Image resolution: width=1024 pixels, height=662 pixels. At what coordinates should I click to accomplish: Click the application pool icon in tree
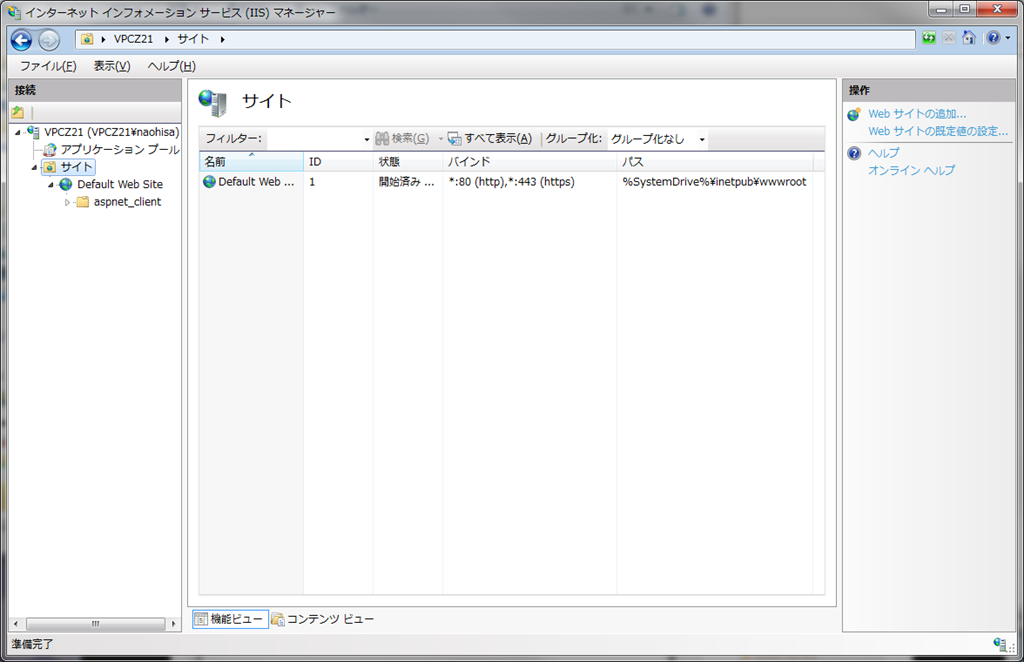(x=50, y=150)
